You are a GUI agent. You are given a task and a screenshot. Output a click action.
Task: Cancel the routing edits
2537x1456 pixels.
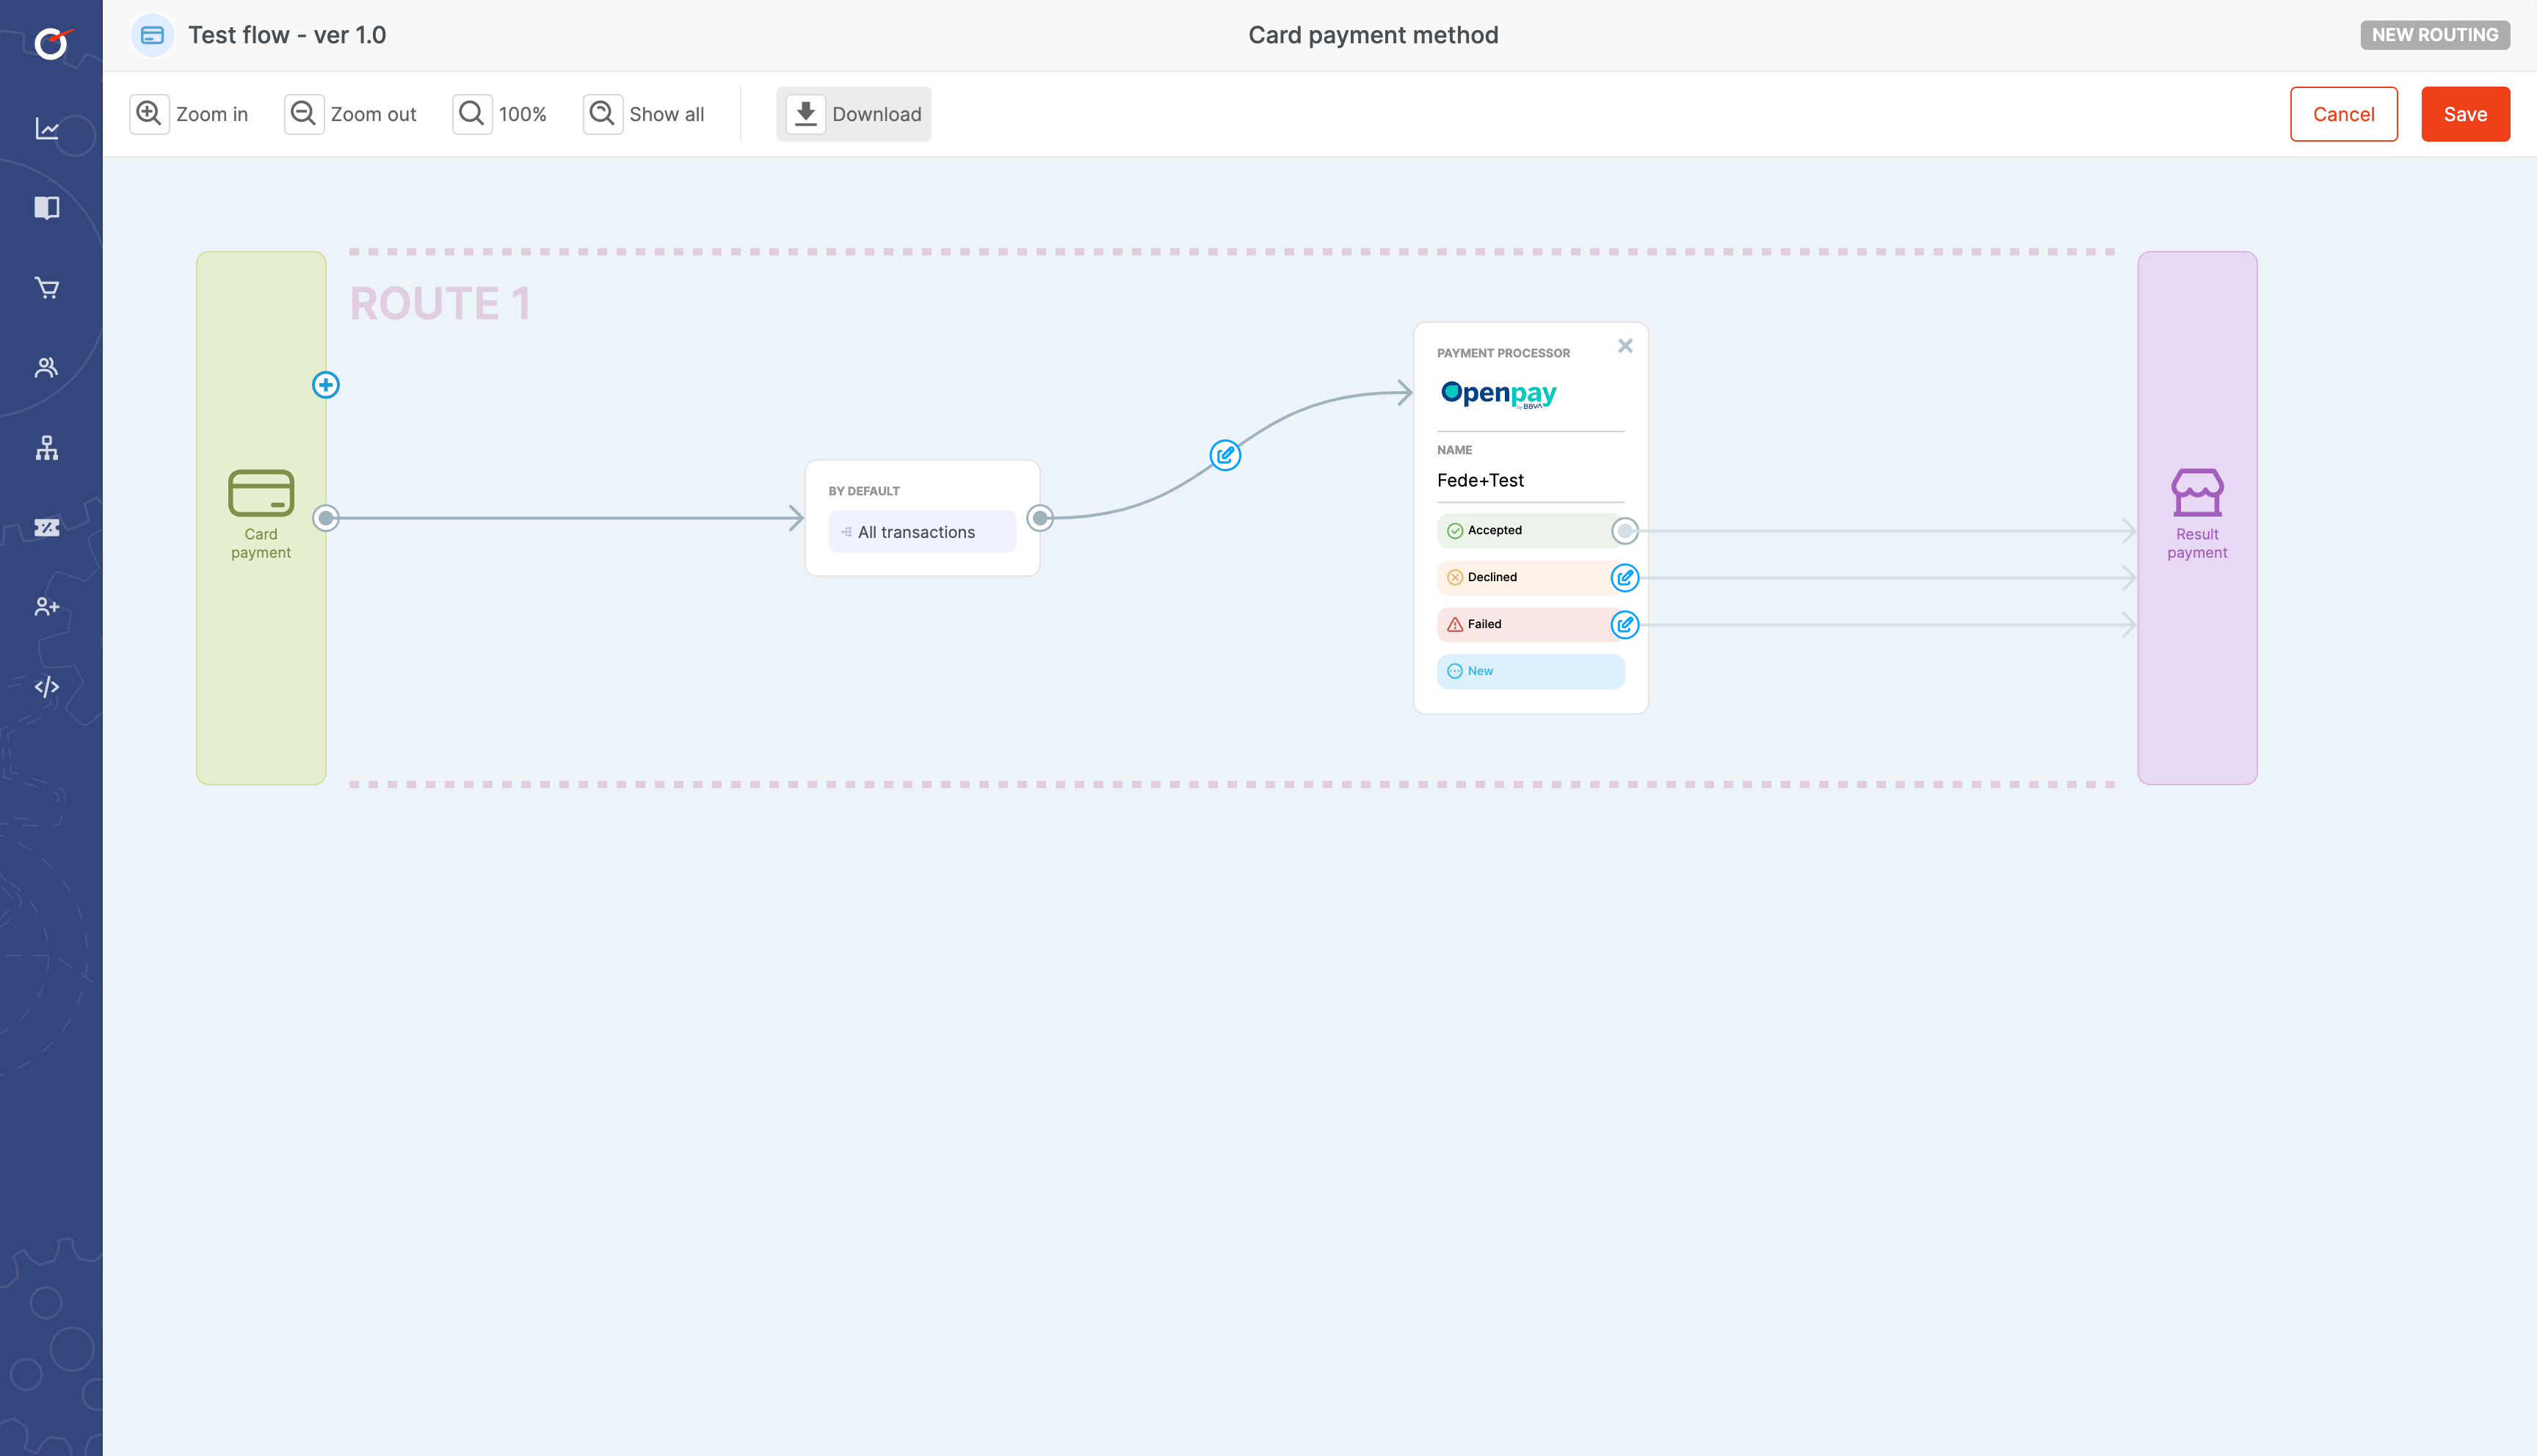point(2343,114)
